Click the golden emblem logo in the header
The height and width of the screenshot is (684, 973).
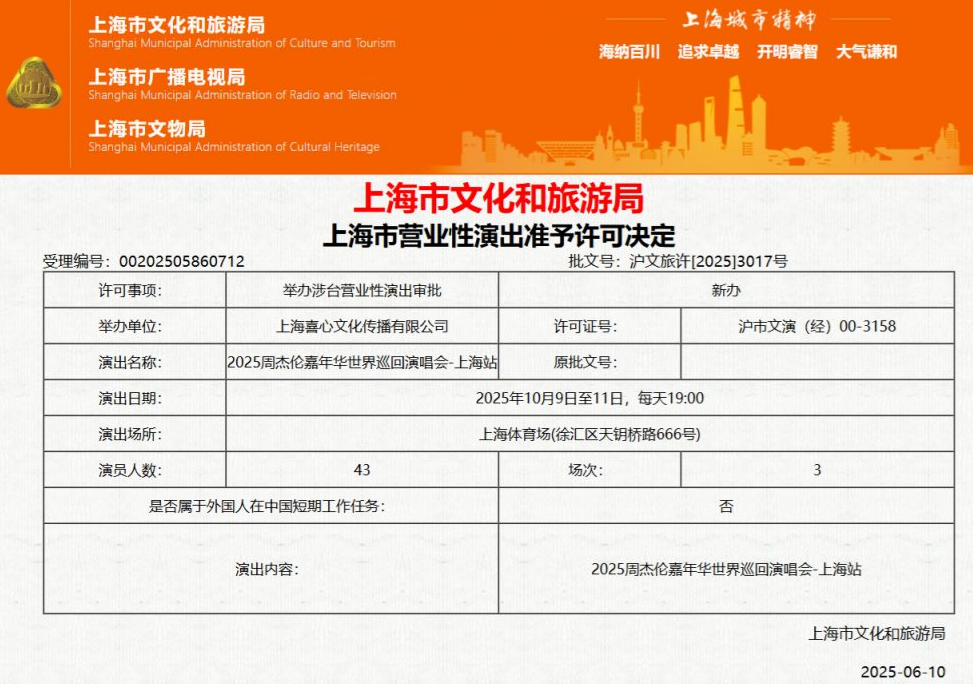pos(34,83)
